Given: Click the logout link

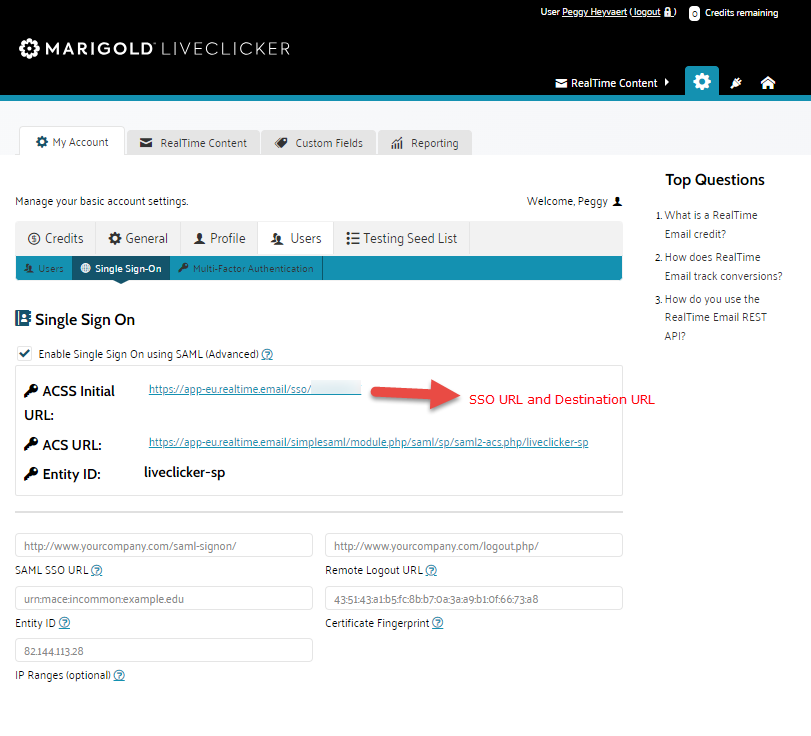Looking at the screenshot, I should (646, 12).
